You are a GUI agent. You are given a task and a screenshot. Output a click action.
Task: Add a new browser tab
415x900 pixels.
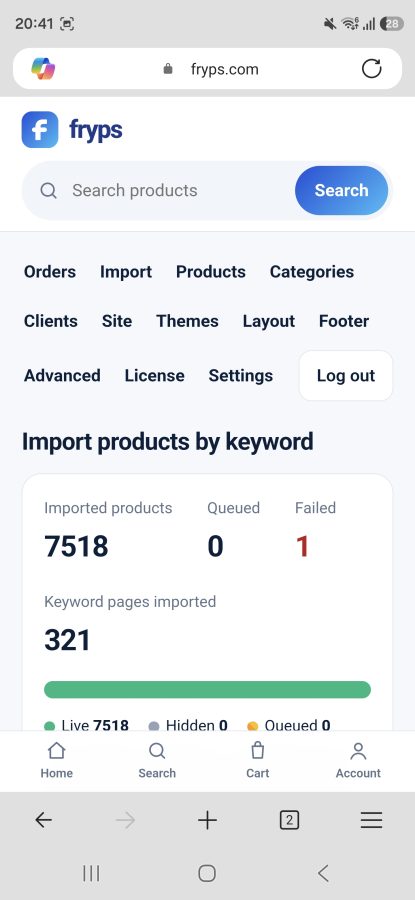point(207,821)
